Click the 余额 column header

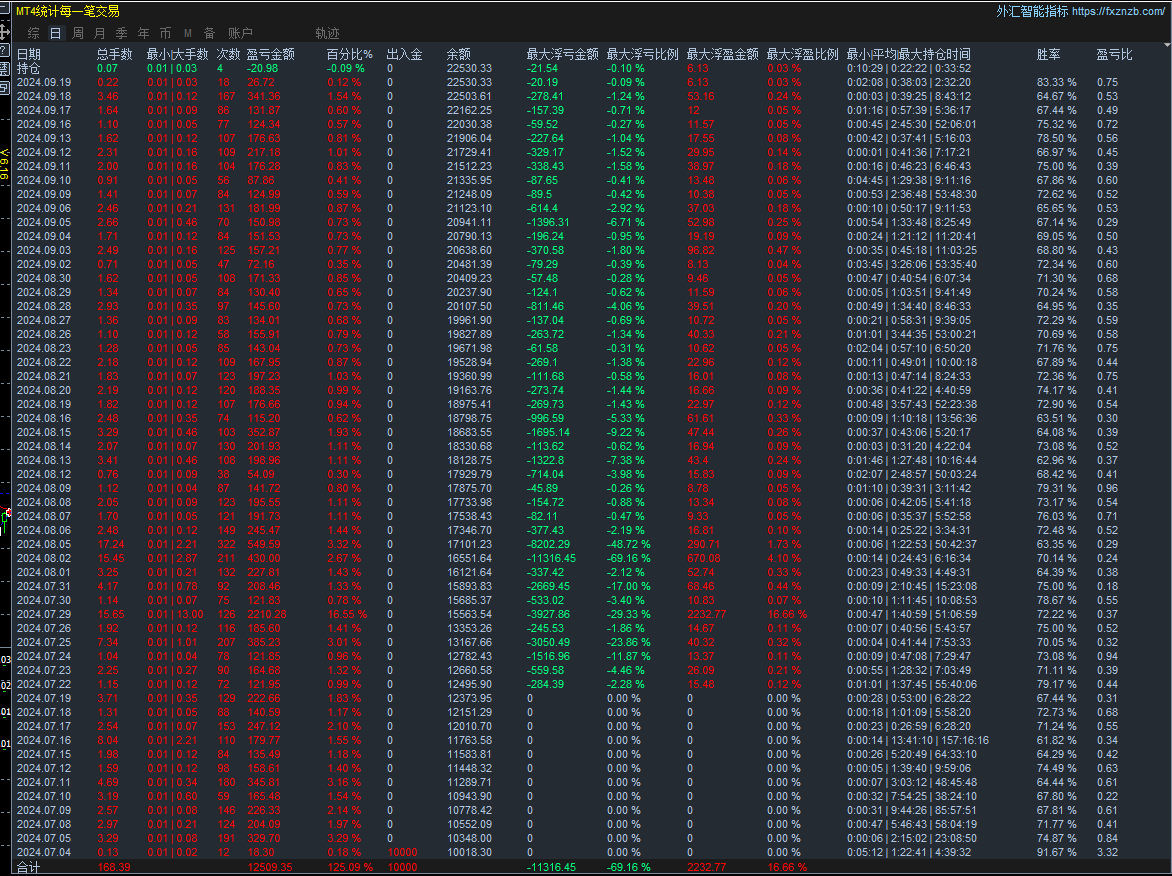pyautogui.click(x=459, y=54)
